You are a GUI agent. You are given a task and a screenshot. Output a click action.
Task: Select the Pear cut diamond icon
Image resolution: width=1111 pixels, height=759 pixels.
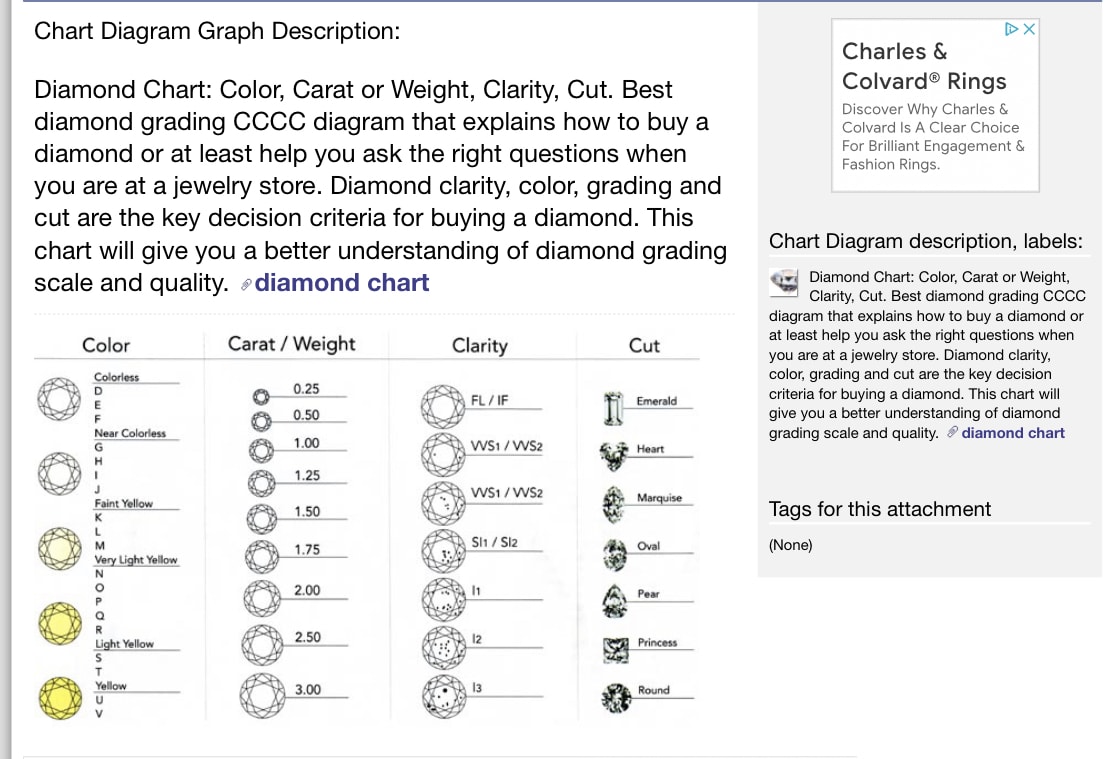point(611,600)
